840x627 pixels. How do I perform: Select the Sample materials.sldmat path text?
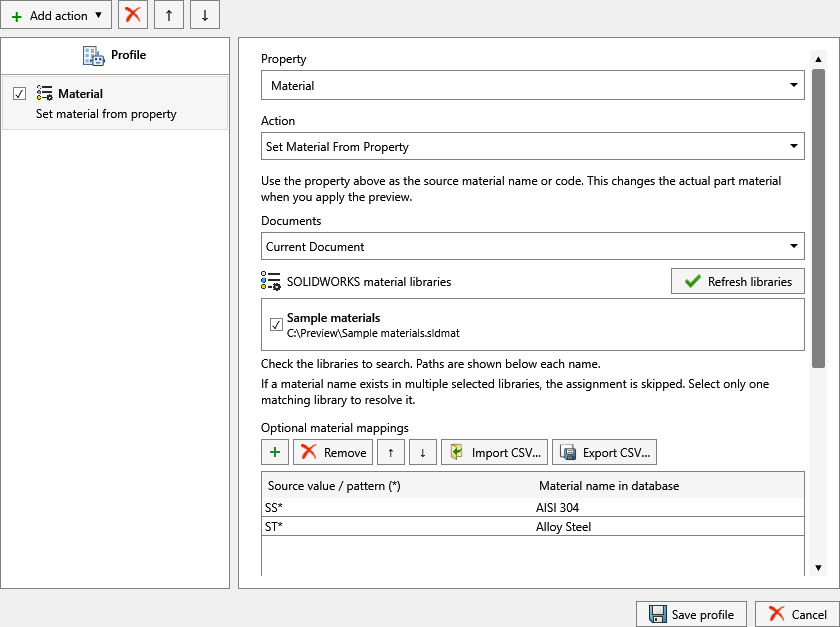click(373, 333)
